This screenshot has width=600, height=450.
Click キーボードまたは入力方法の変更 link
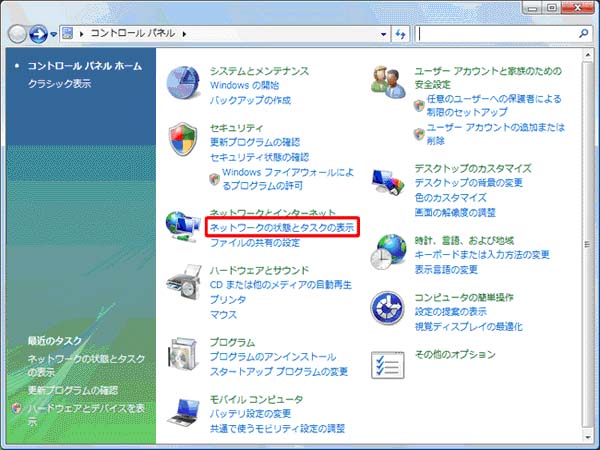(x=482, y=255)
